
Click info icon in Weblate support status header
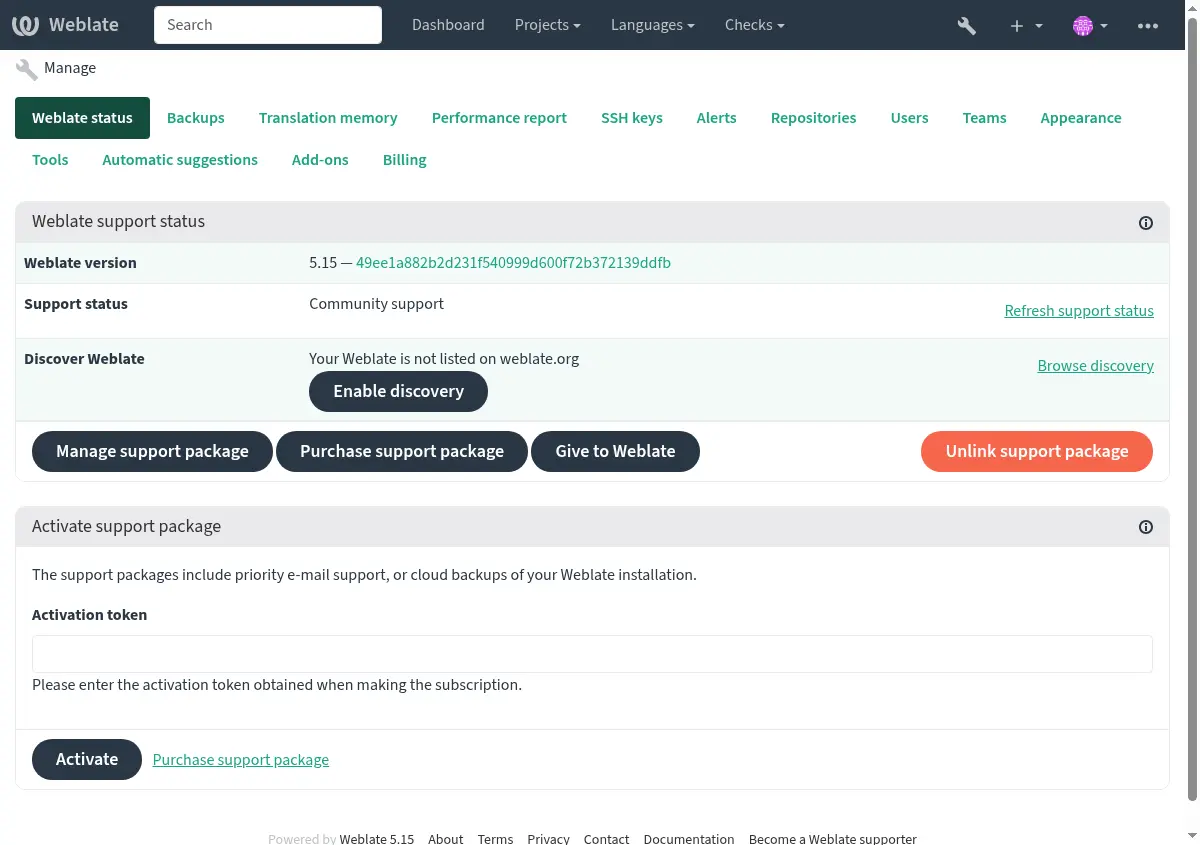[x=1146, y=223]
